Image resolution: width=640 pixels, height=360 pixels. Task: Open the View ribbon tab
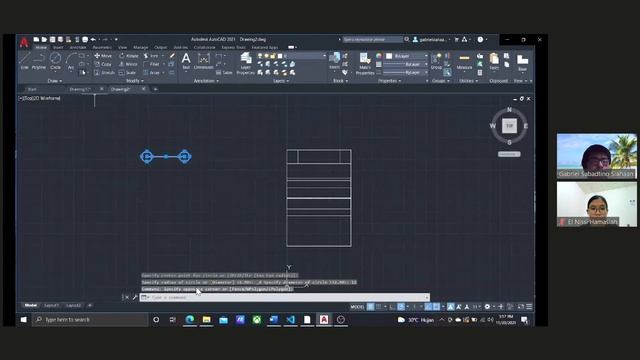[122, 47]
